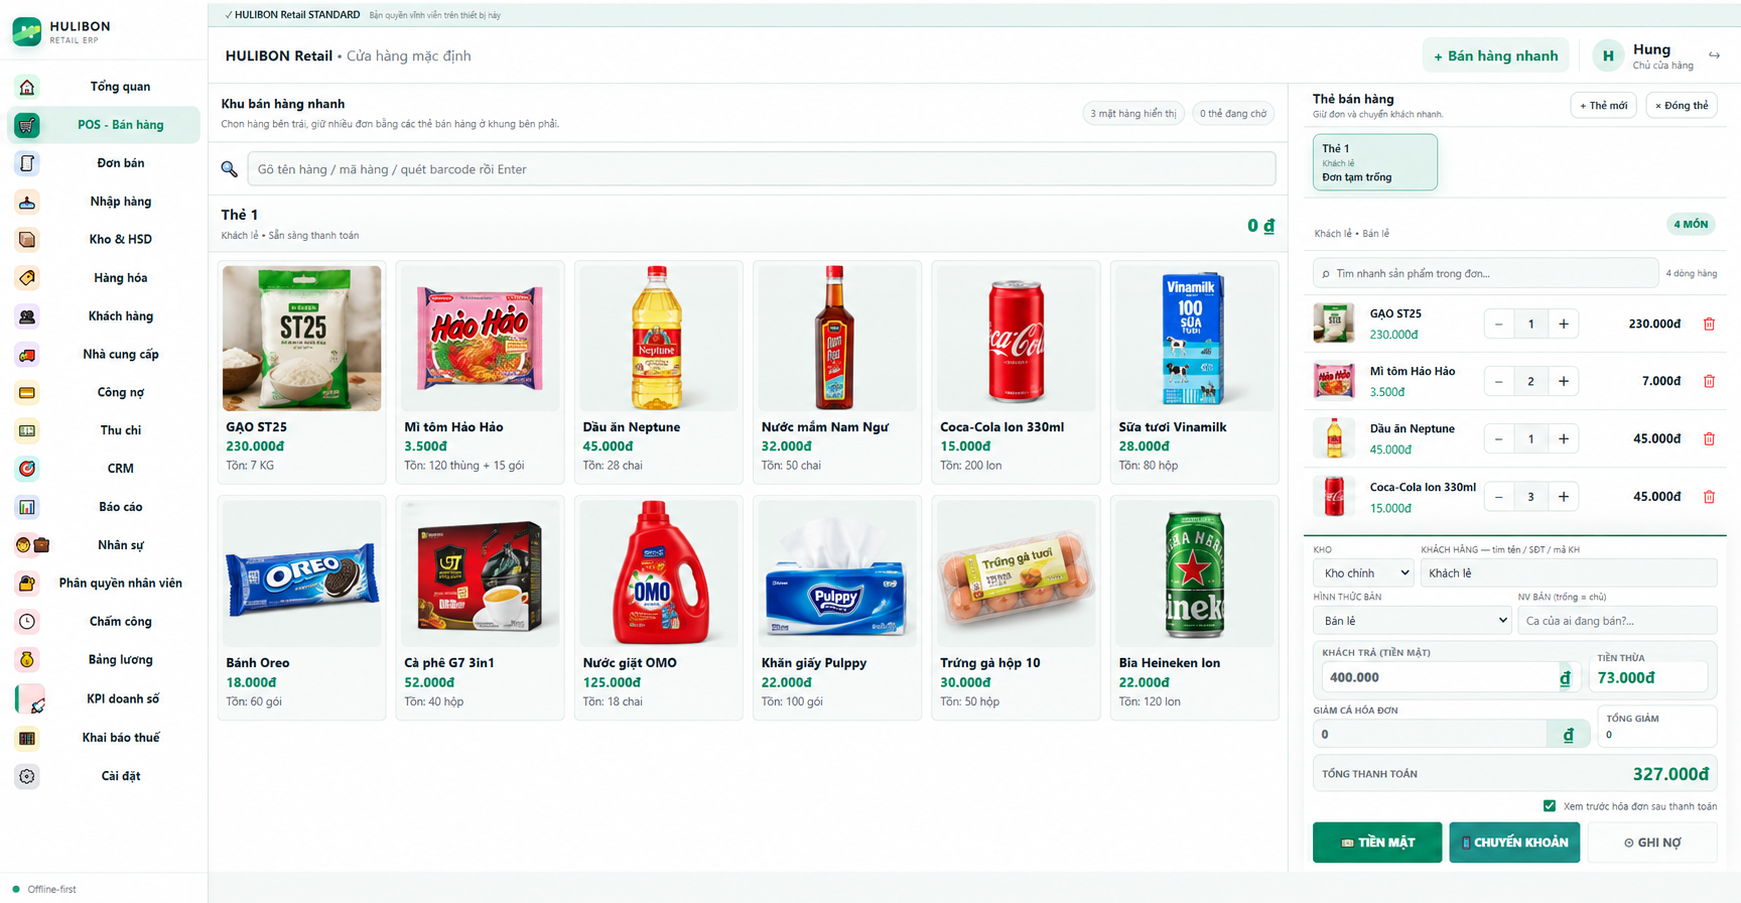The height and width of the screenshot is (903, 1741).
Task: Click the Bán hàng nhanh button
Action: [x=1496, y=56]
